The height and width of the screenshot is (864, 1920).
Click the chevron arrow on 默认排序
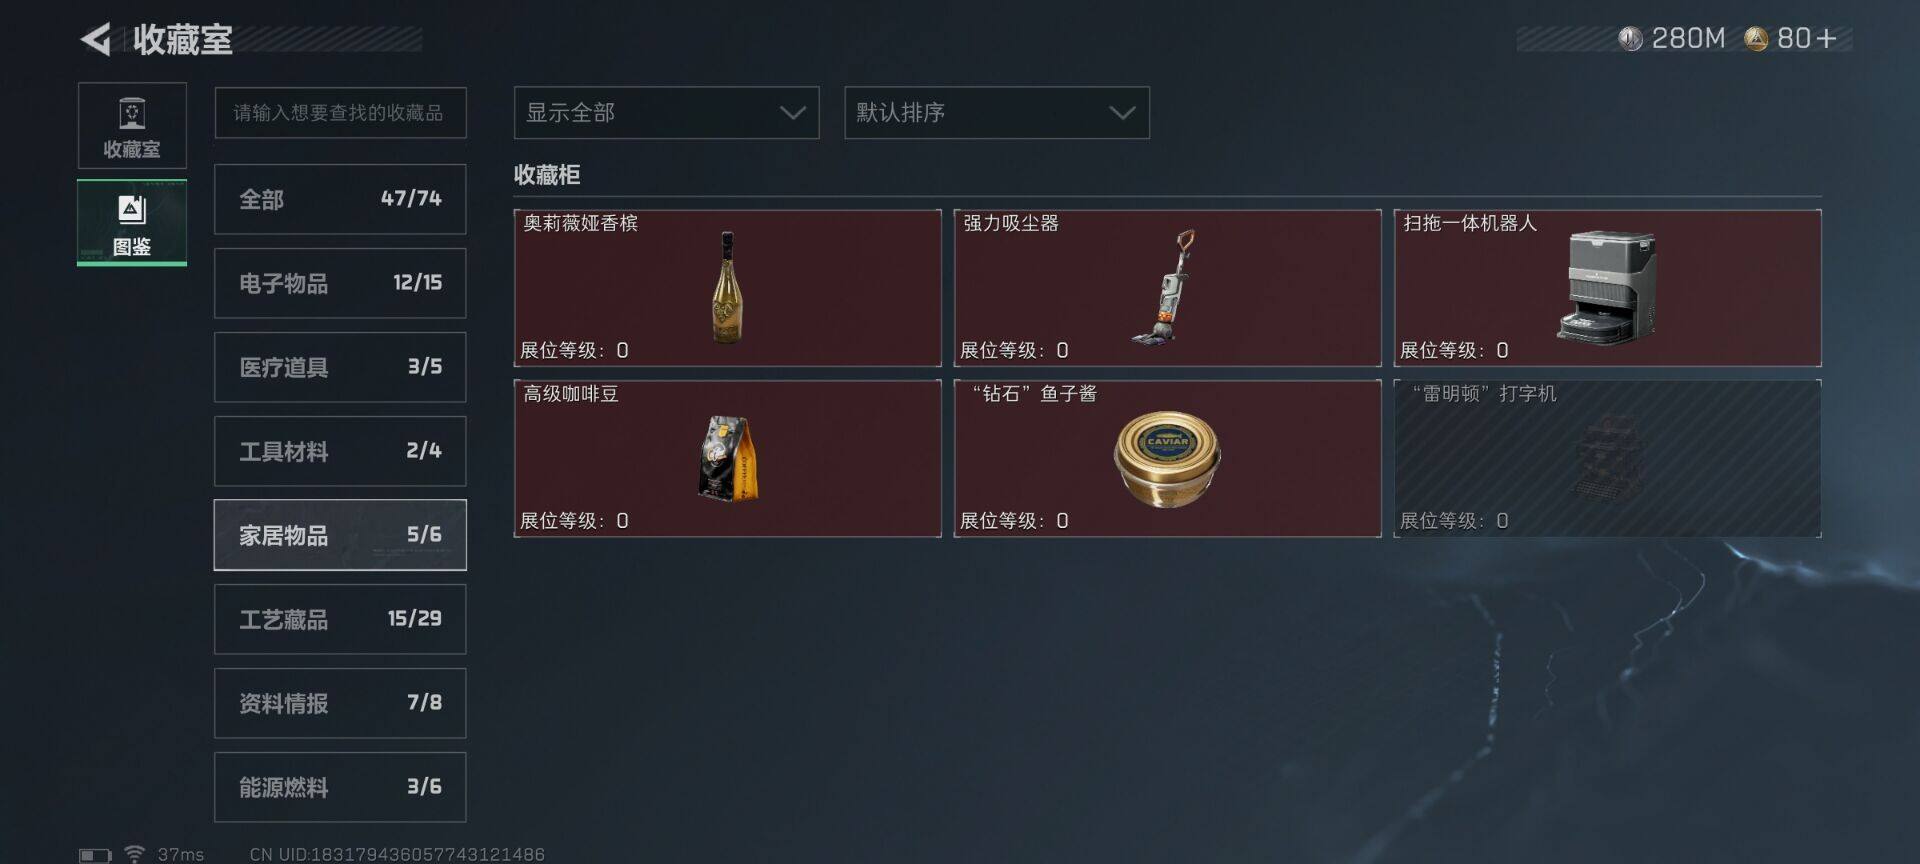[1122, 113]
